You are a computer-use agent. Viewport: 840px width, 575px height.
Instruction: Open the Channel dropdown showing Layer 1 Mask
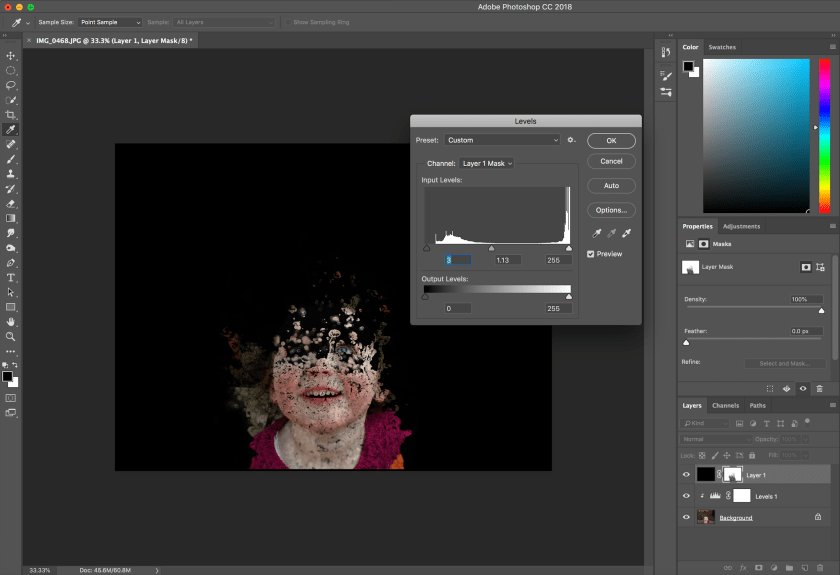(x=486, y=163)
